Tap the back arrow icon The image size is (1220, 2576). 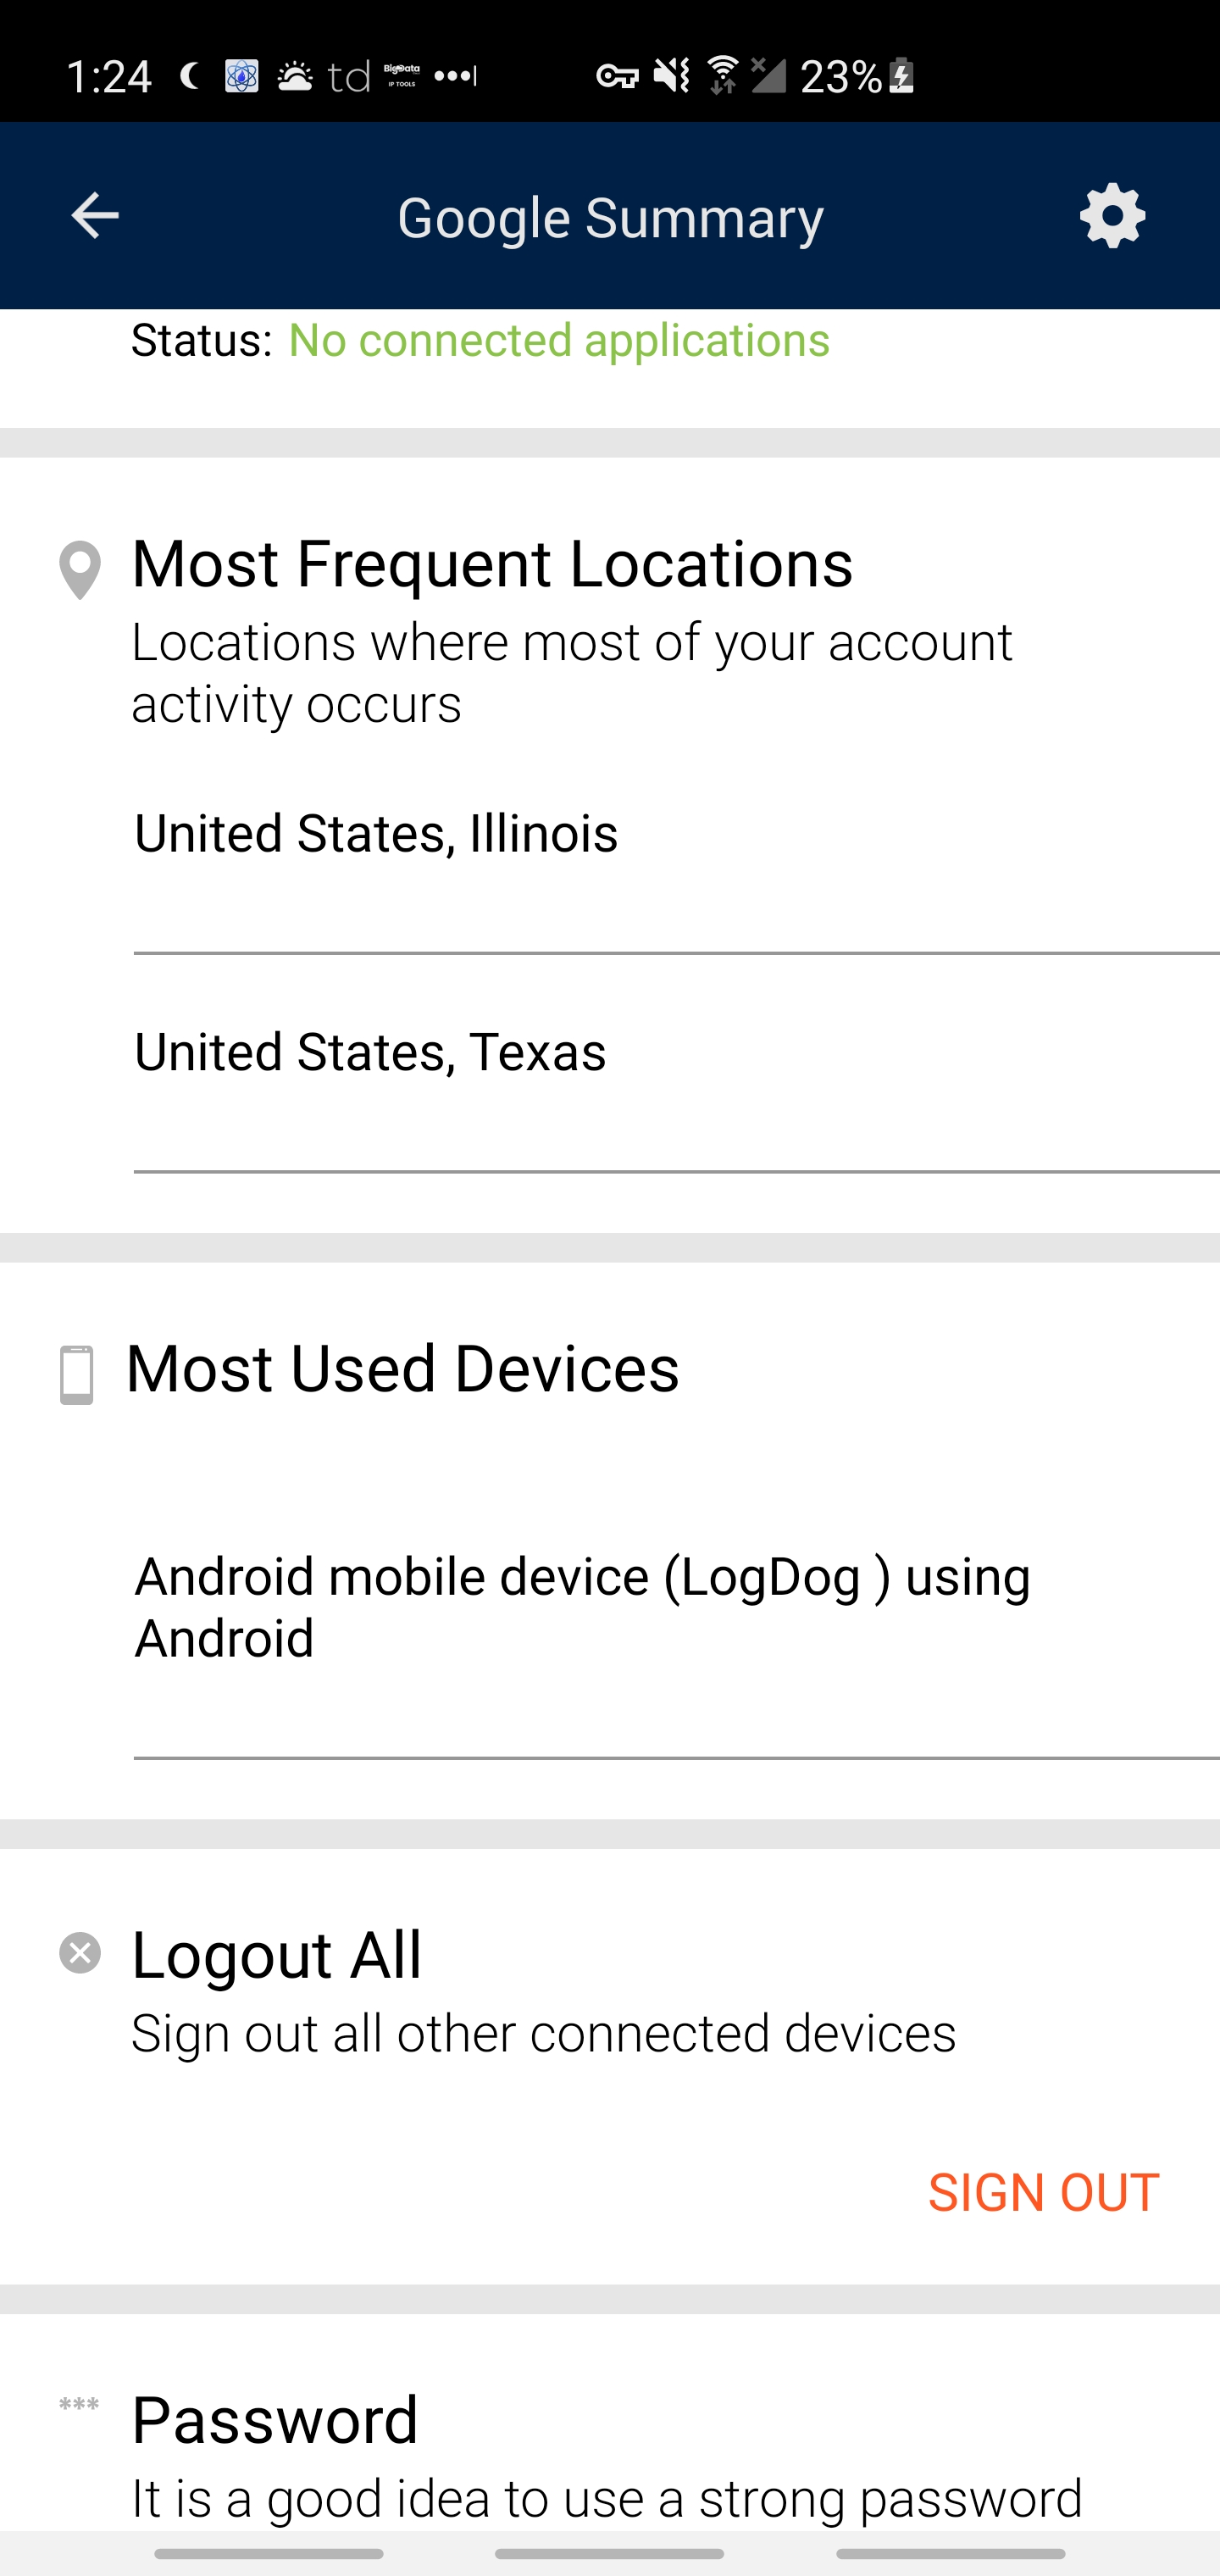click(x=95, y=216)
